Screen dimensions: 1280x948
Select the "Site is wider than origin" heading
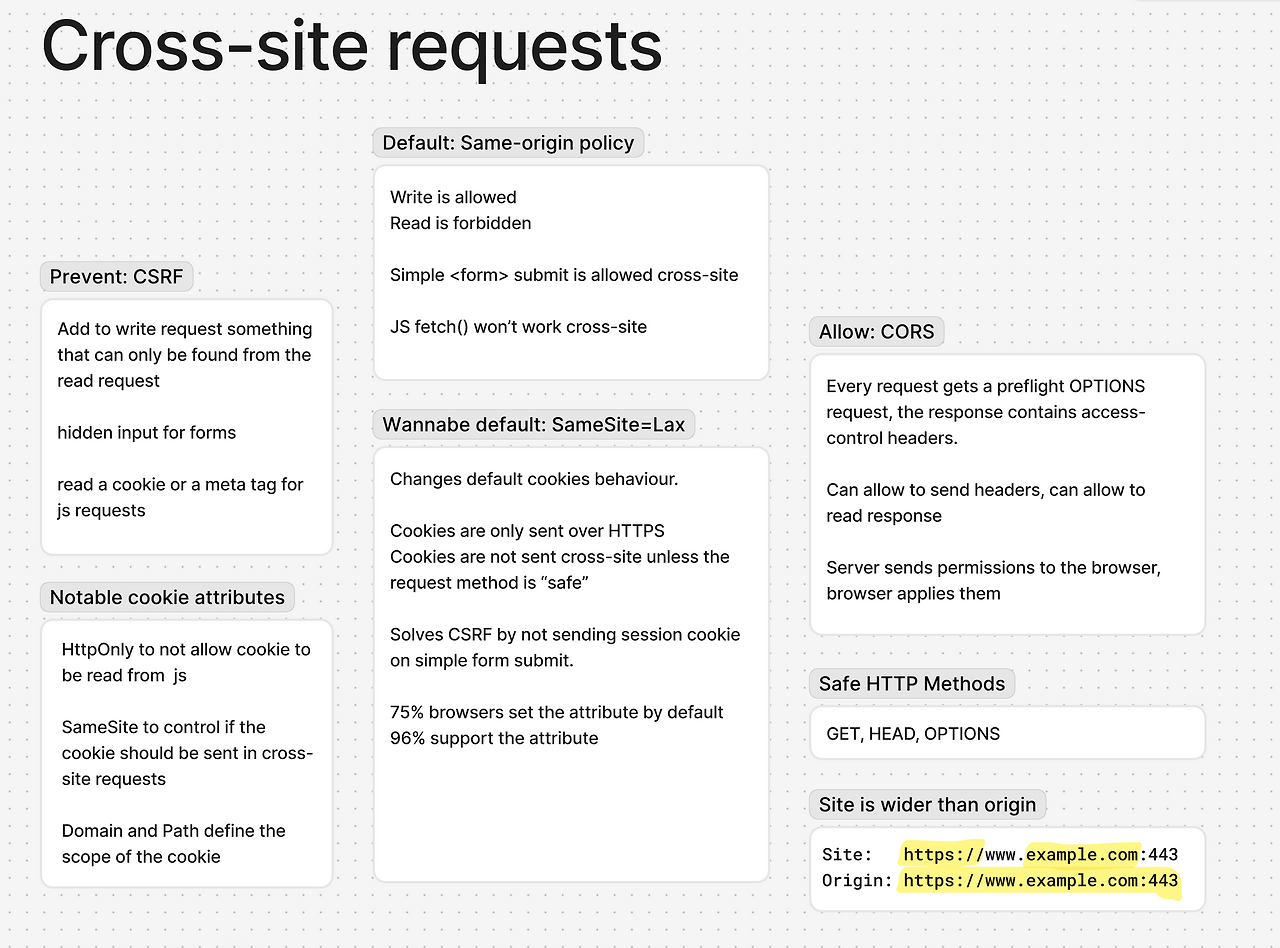point(926,804)
